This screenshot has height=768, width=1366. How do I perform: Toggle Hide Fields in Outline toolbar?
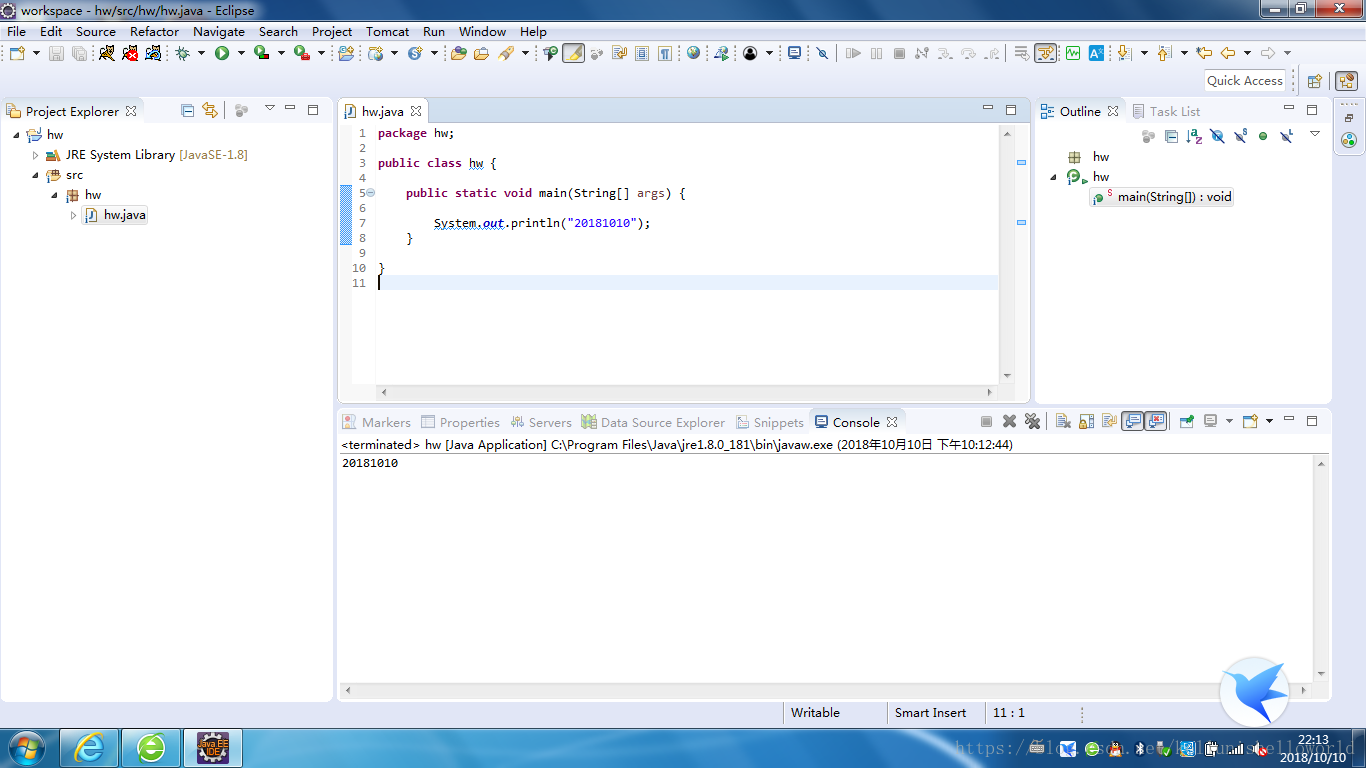(1217, 136)
